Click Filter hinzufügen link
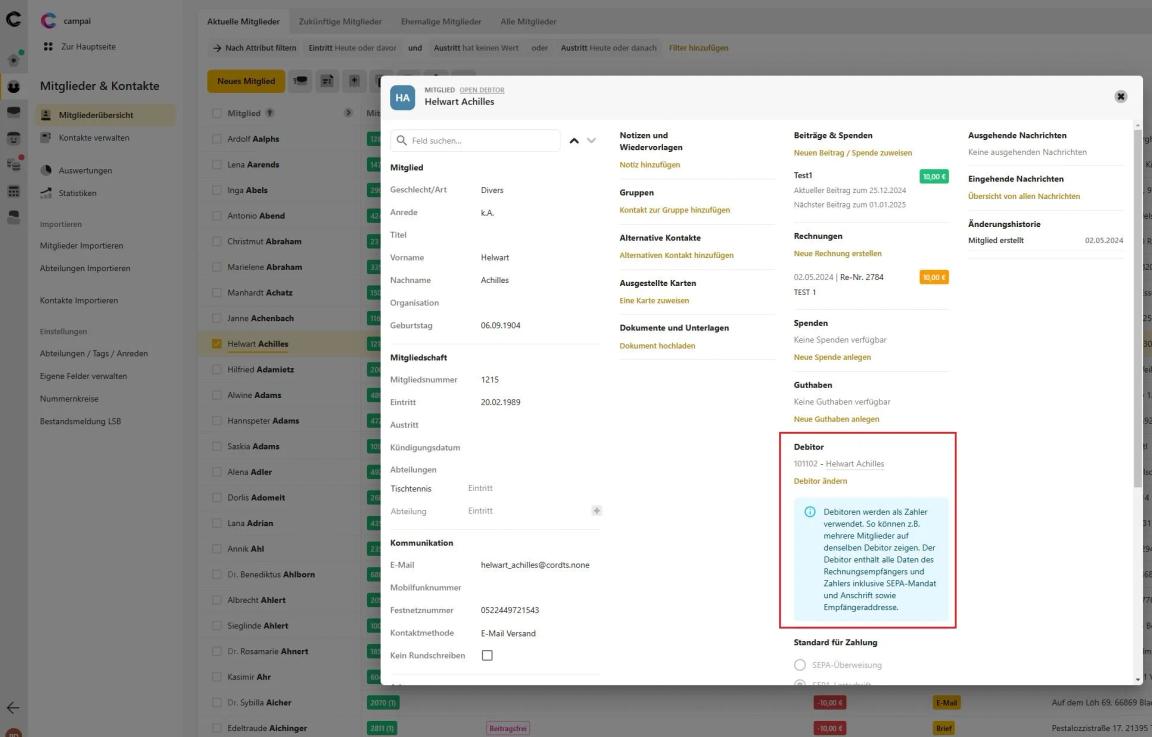 (698, 48)
